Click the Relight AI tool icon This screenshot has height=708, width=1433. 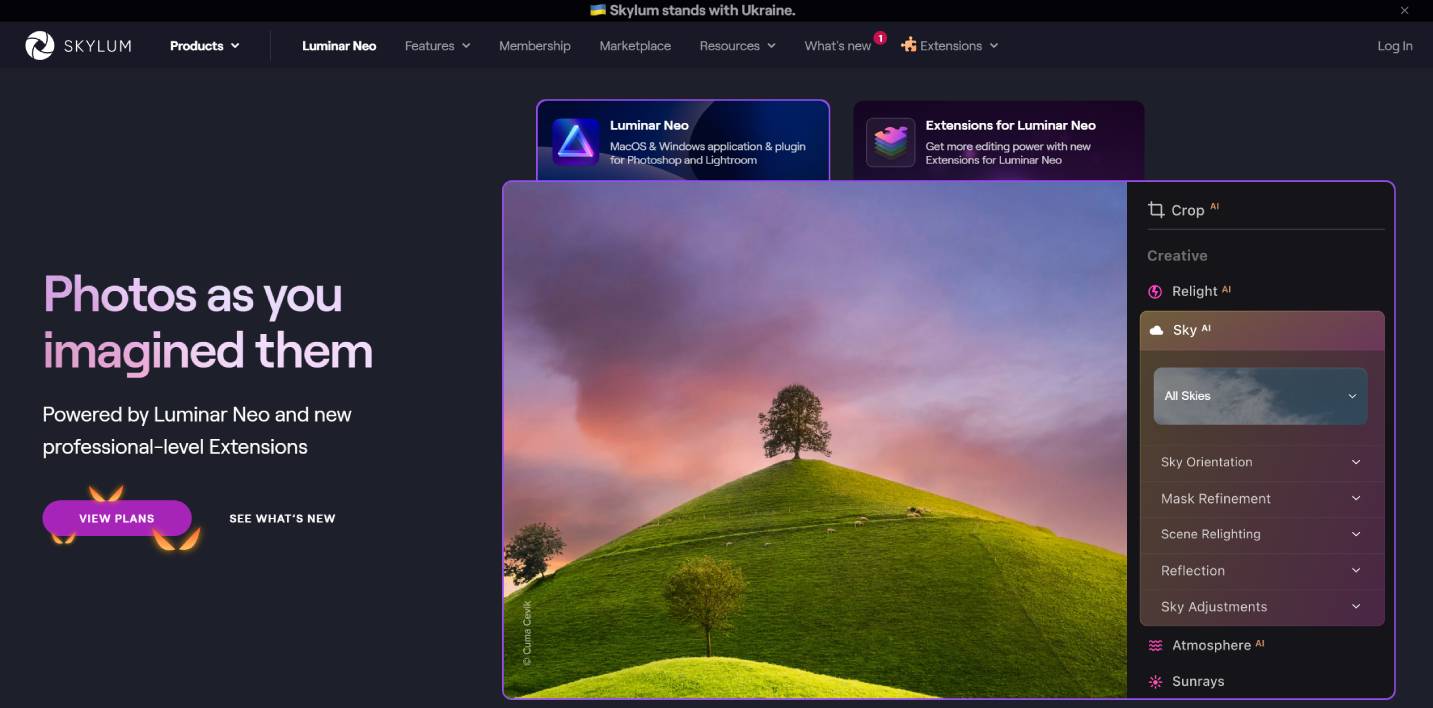(x=1155, y=292)
